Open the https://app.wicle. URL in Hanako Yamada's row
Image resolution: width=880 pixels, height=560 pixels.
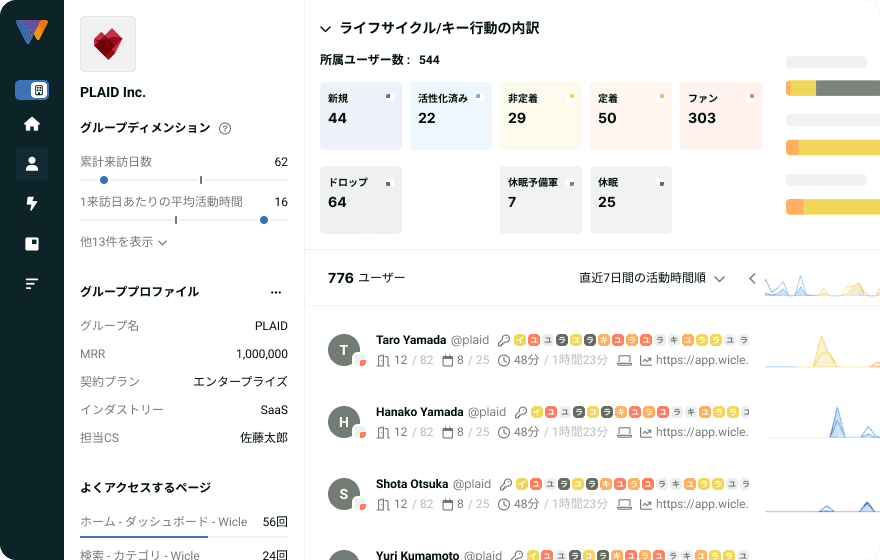(x=702, y=432)
